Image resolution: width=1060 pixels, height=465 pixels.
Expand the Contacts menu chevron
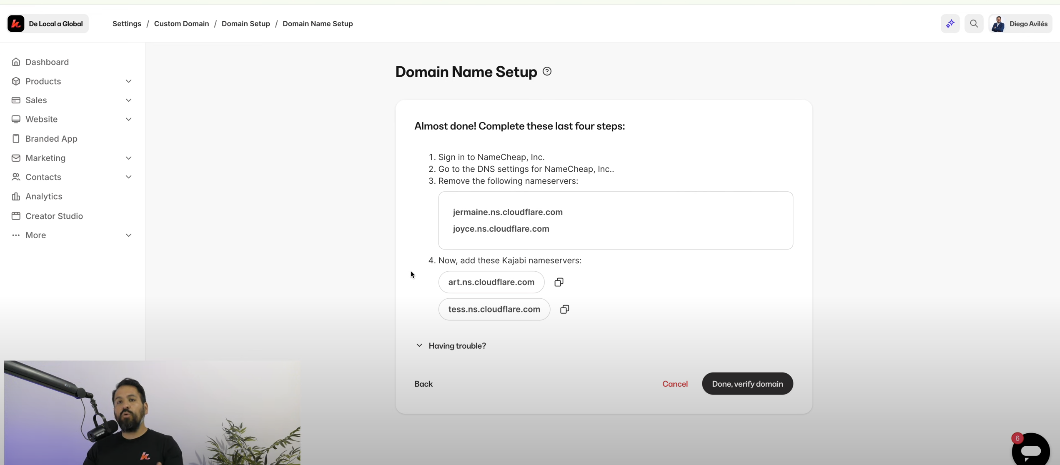pos(128,177)
